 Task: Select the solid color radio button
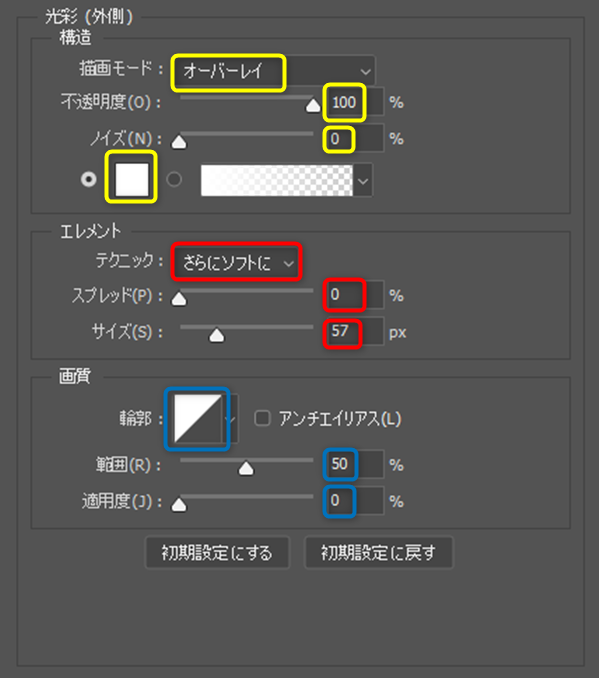[x=89, y=179]
